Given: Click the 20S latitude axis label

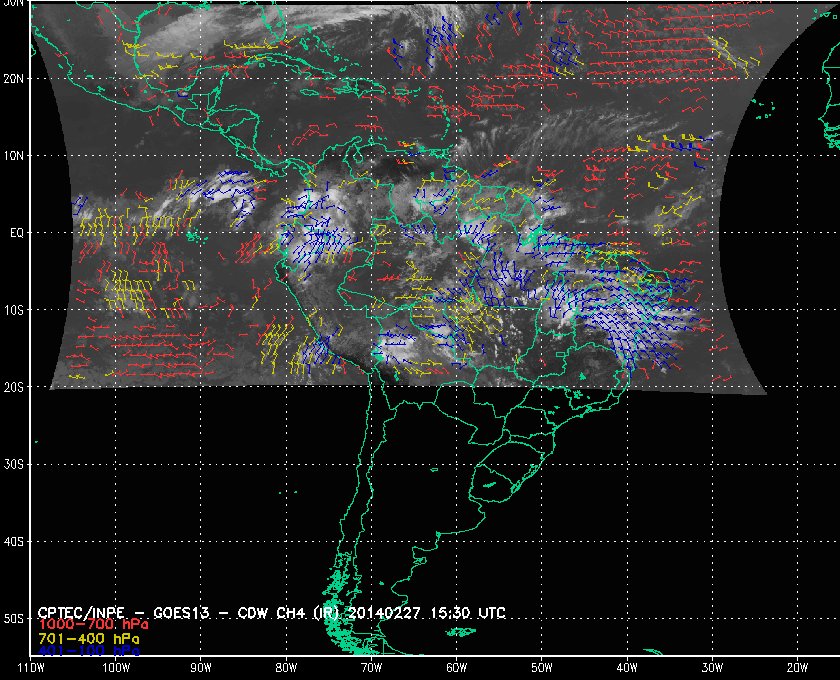Looking at the screenshot, I should (x=13, y=387).
